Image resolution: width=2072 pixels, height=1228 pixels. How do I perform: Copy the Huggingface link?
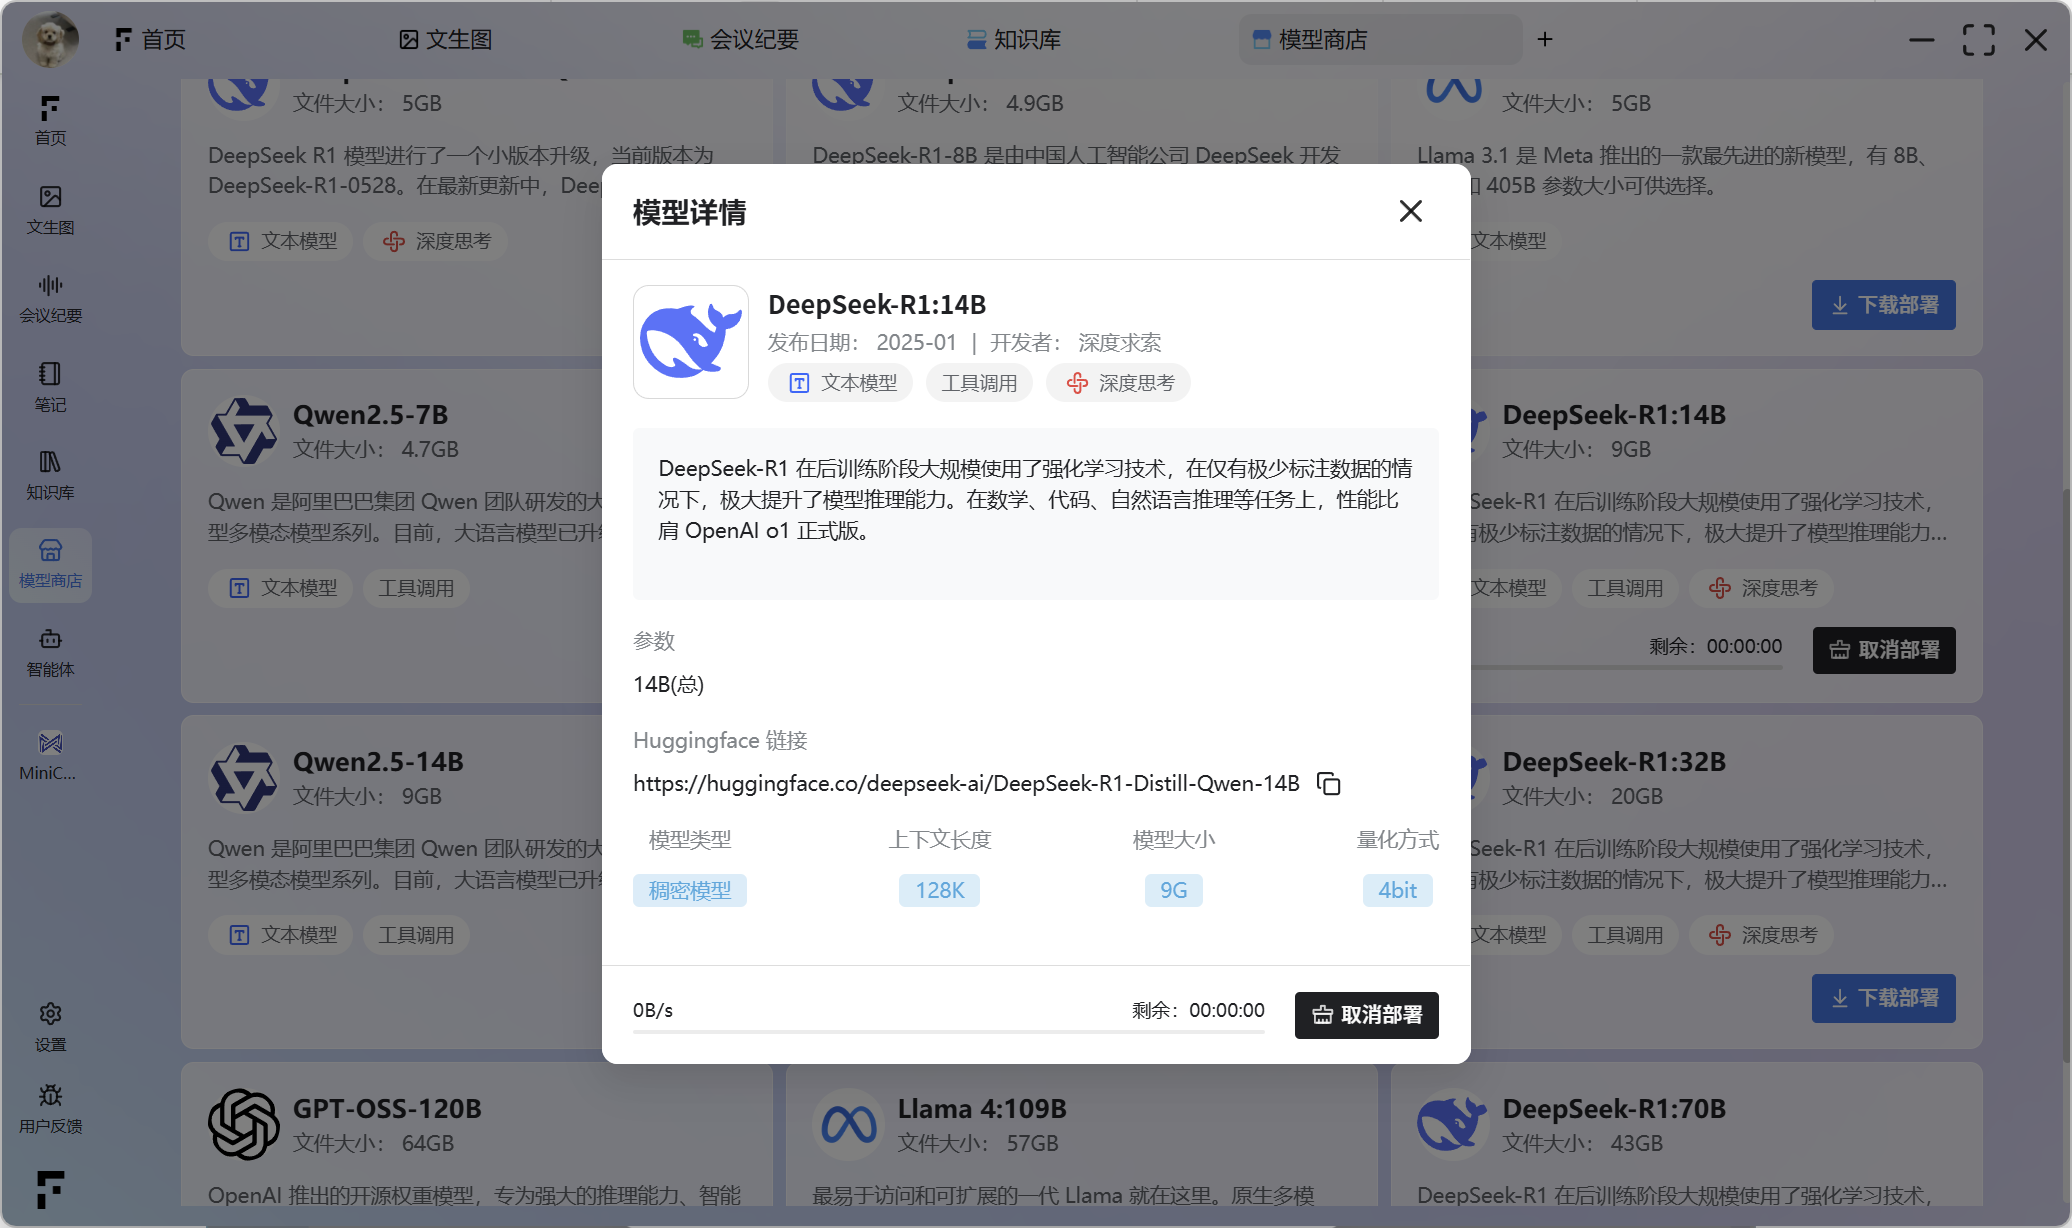(x=1328, y=784)
